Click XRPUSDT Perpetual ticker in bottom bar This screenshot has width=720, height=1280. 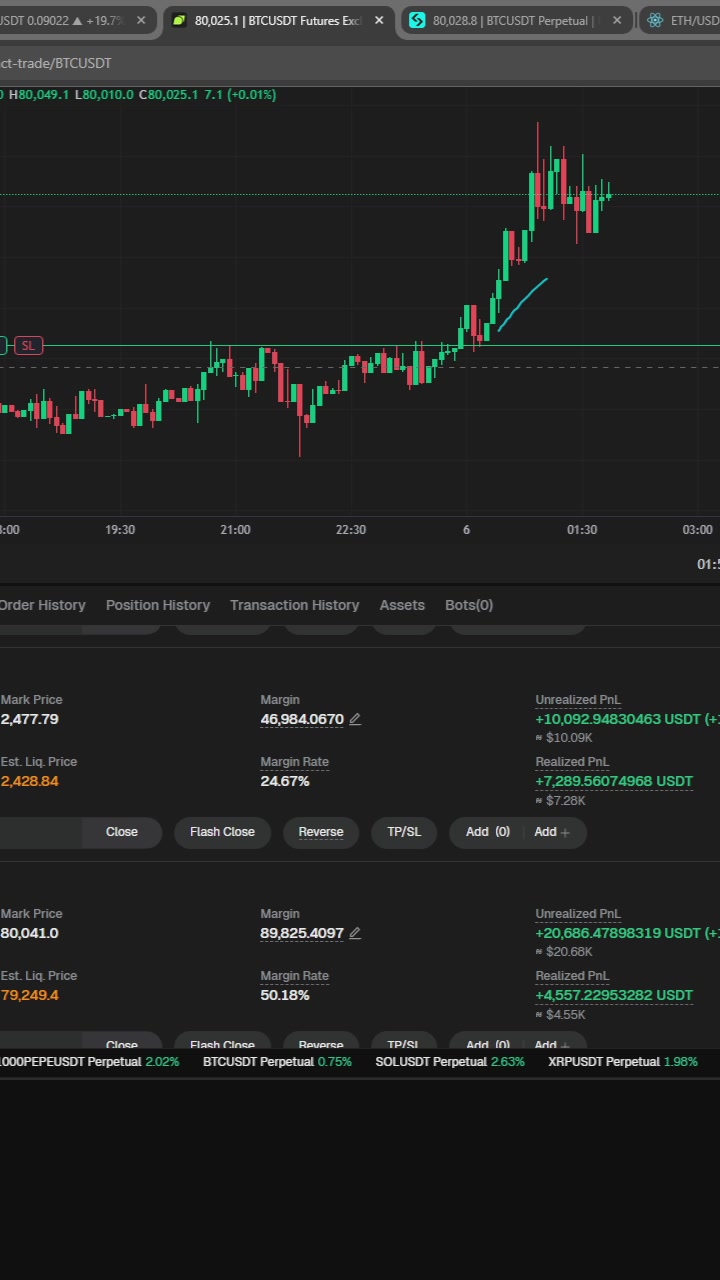pos(623,1062)
